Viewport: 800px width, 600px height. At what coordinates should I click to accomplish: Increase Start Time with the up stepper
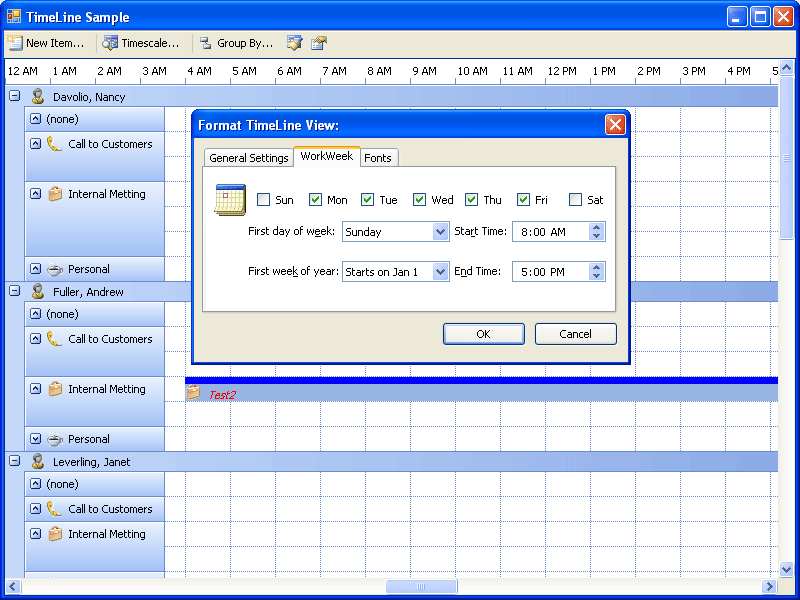[596, 226]
